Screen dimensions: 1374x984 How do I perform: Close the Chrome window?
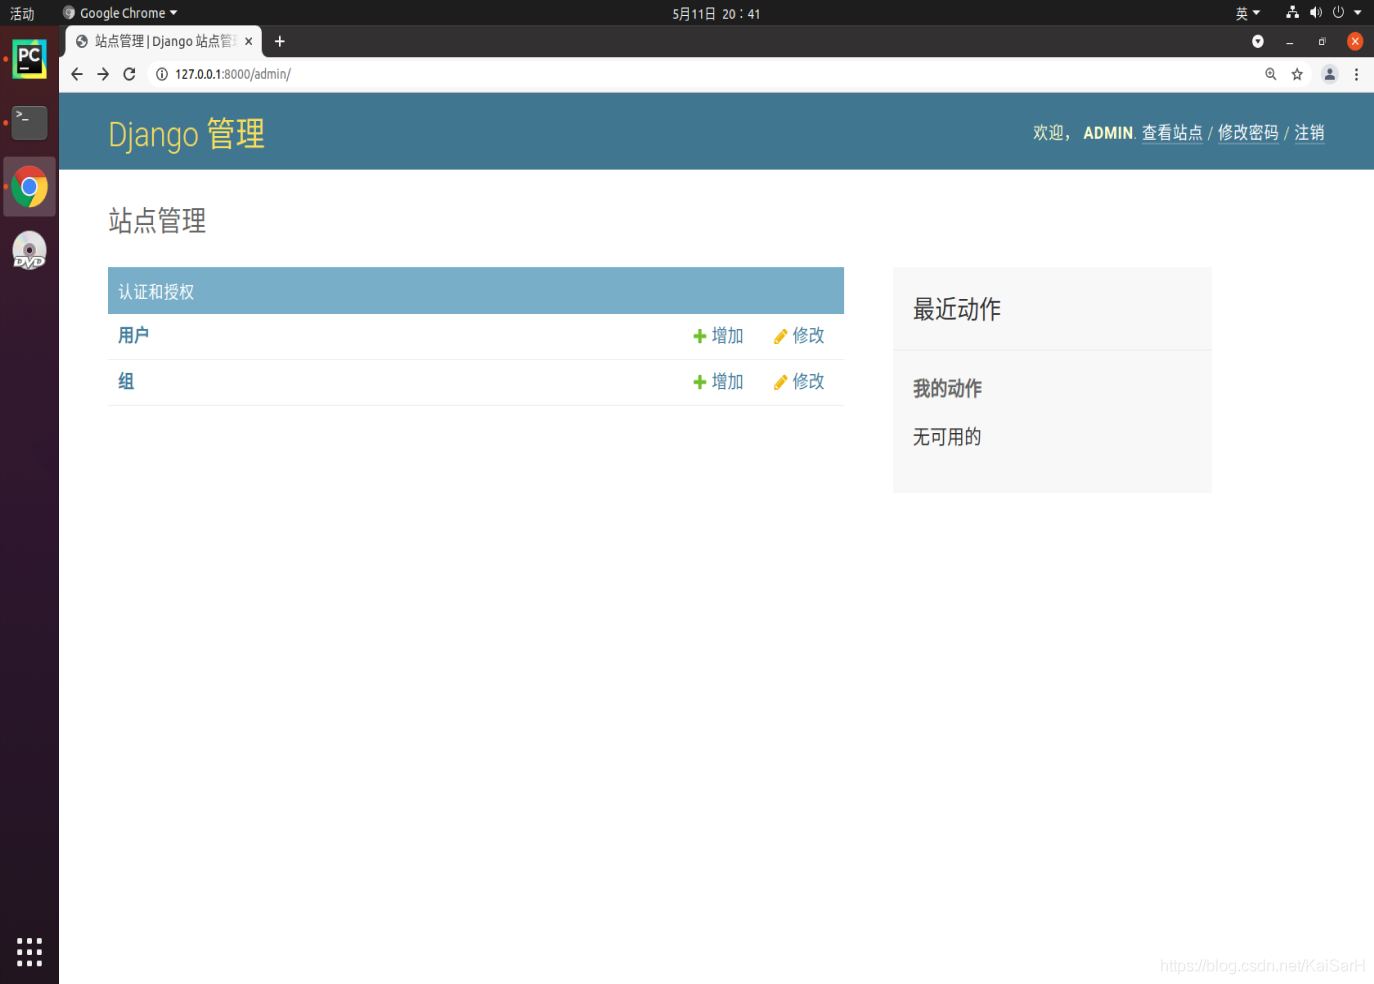click(x=1355, y=41)
